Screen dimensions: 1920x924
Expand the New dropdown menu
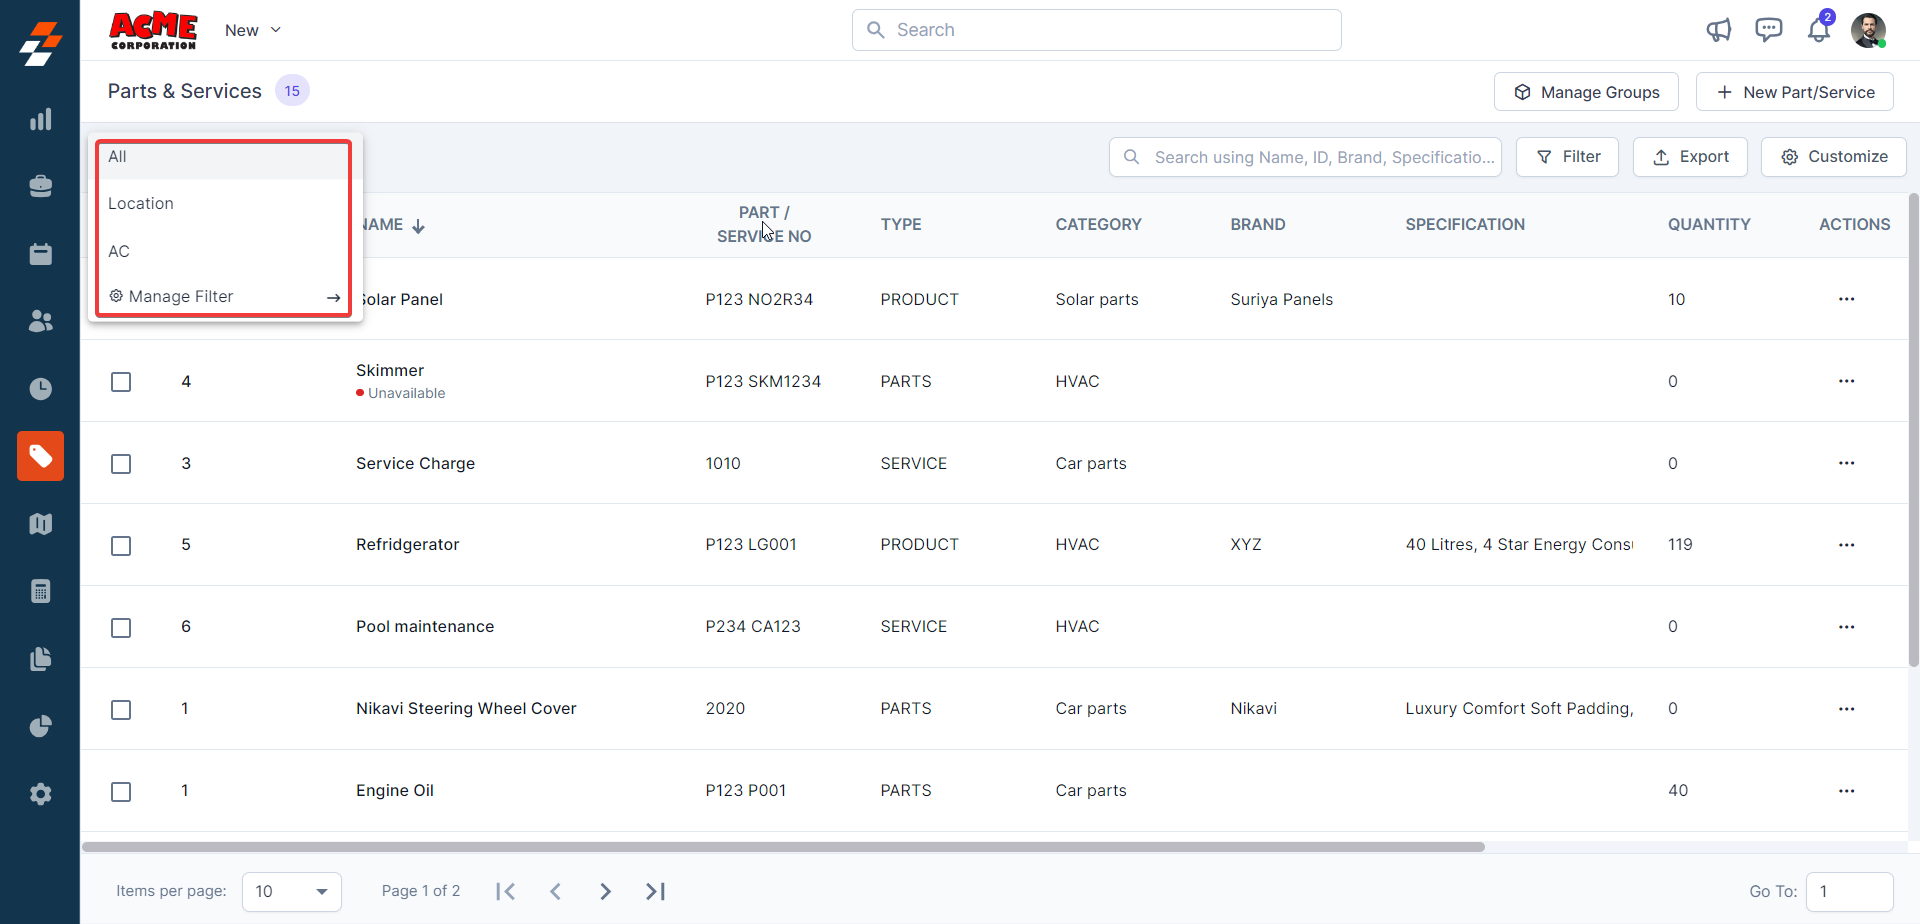pos(253,30)
